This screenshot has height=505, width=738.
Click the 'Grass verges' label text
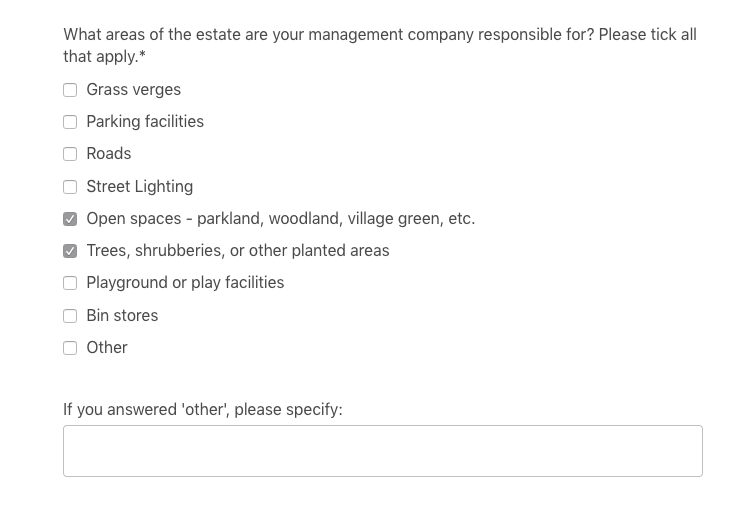click(x=134, y=89)
